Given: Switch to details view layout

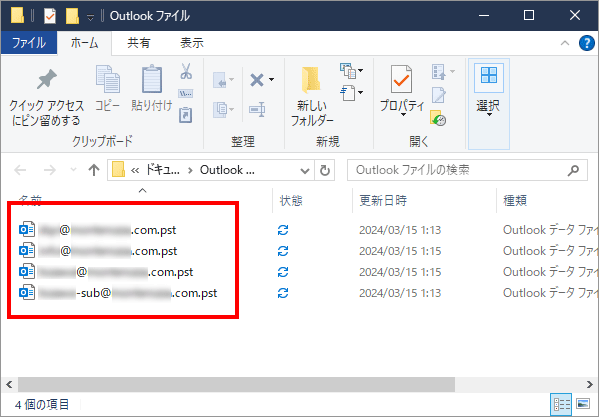Looking at the screenshot, I should coord(562,404).
